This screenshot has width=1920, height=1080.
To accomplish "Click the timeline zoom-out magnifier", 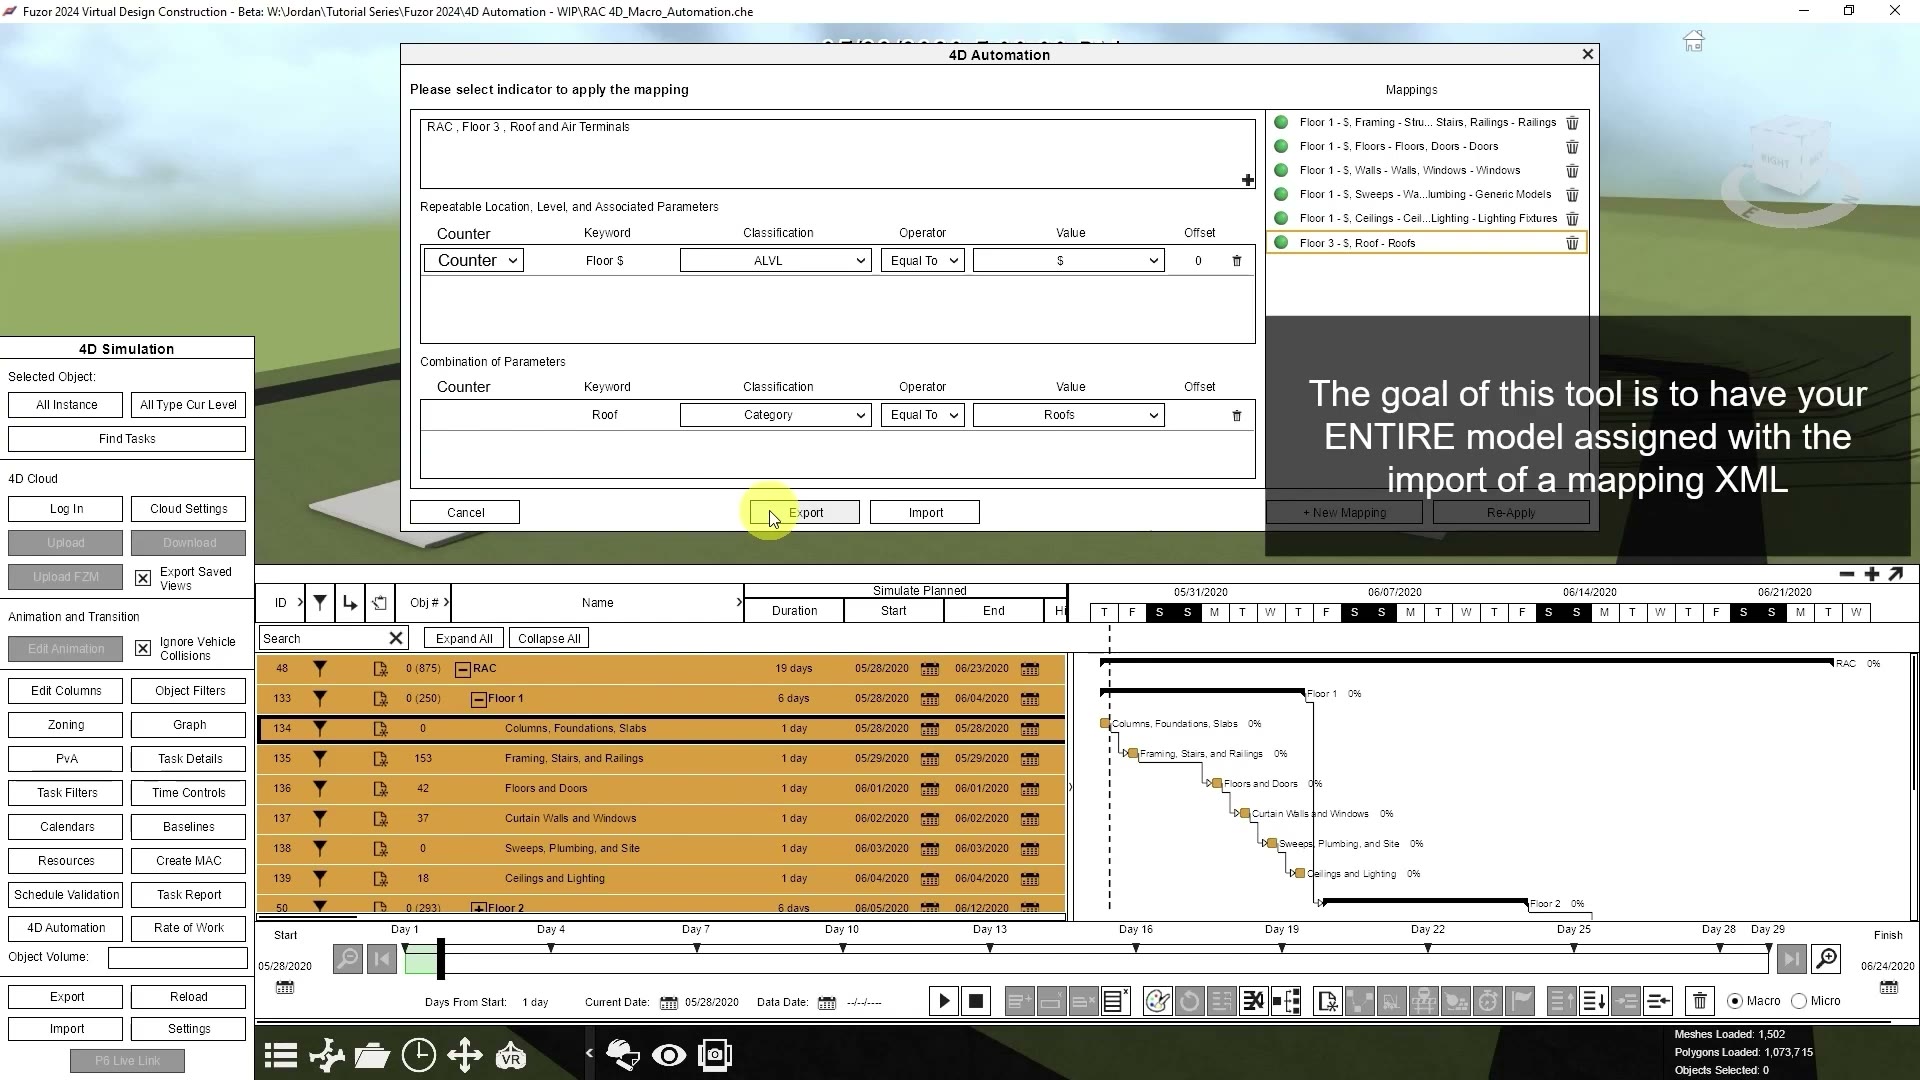I will click(x=347, y=959).
